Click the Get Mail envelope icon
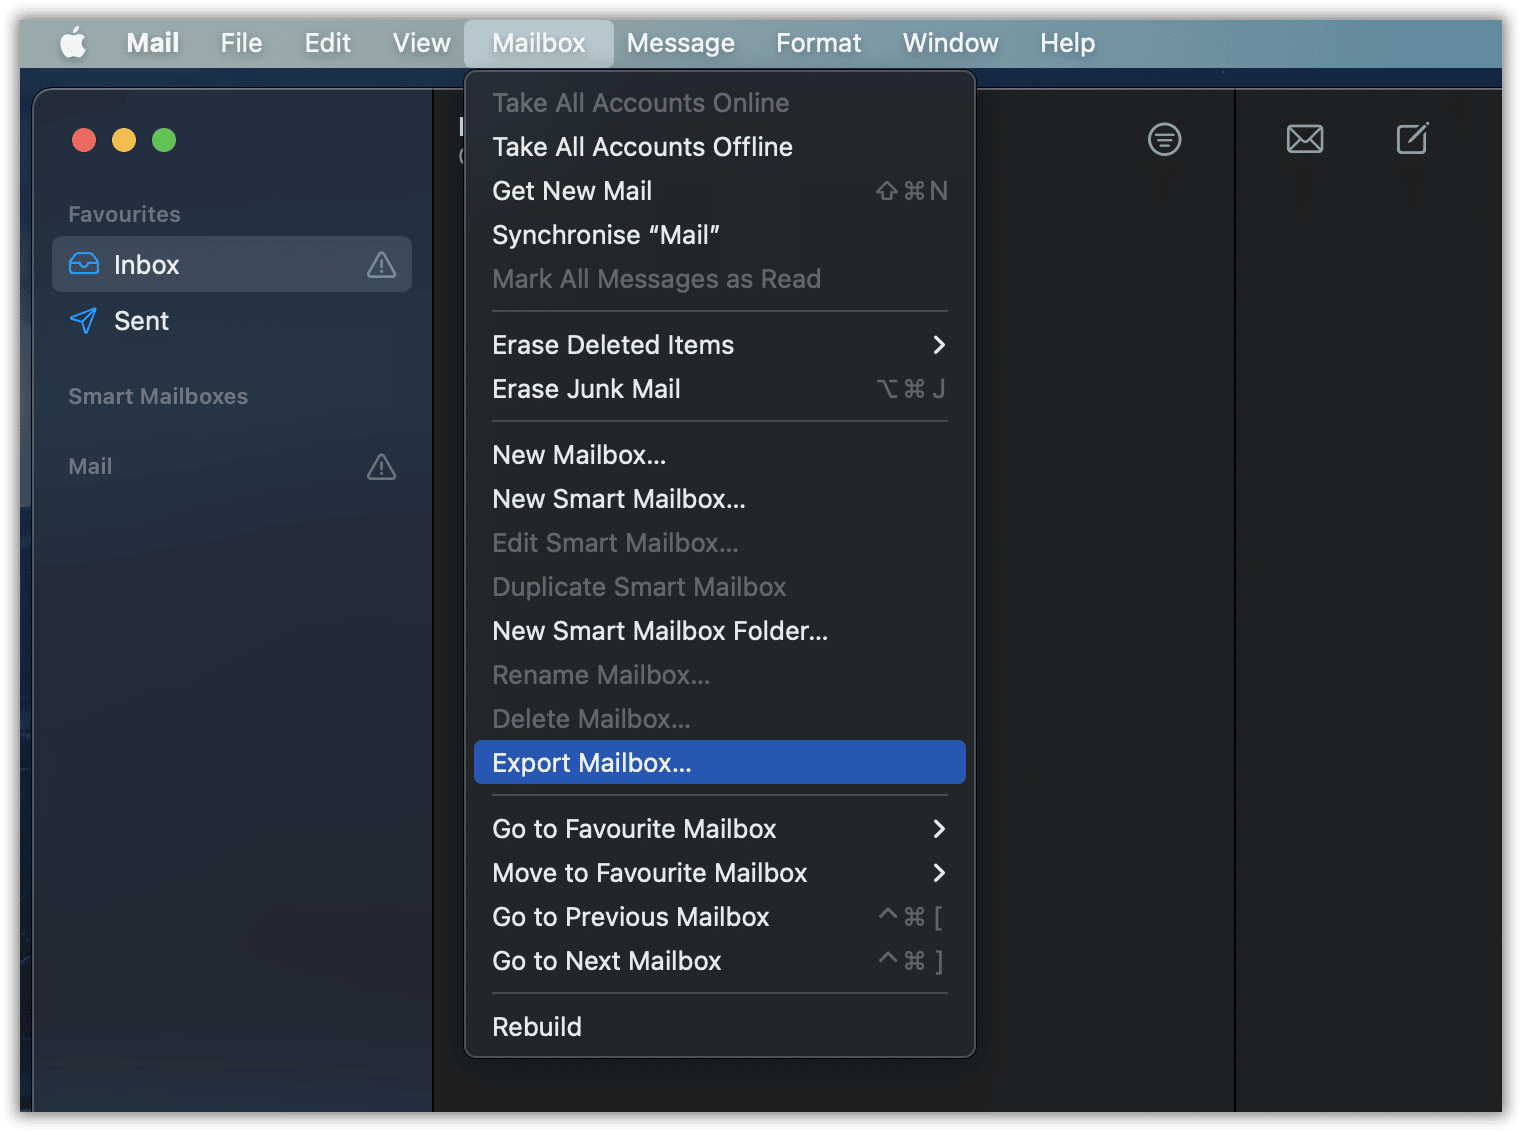Viewport: 1522px width, 1132px height. [x=1304, y=139]
